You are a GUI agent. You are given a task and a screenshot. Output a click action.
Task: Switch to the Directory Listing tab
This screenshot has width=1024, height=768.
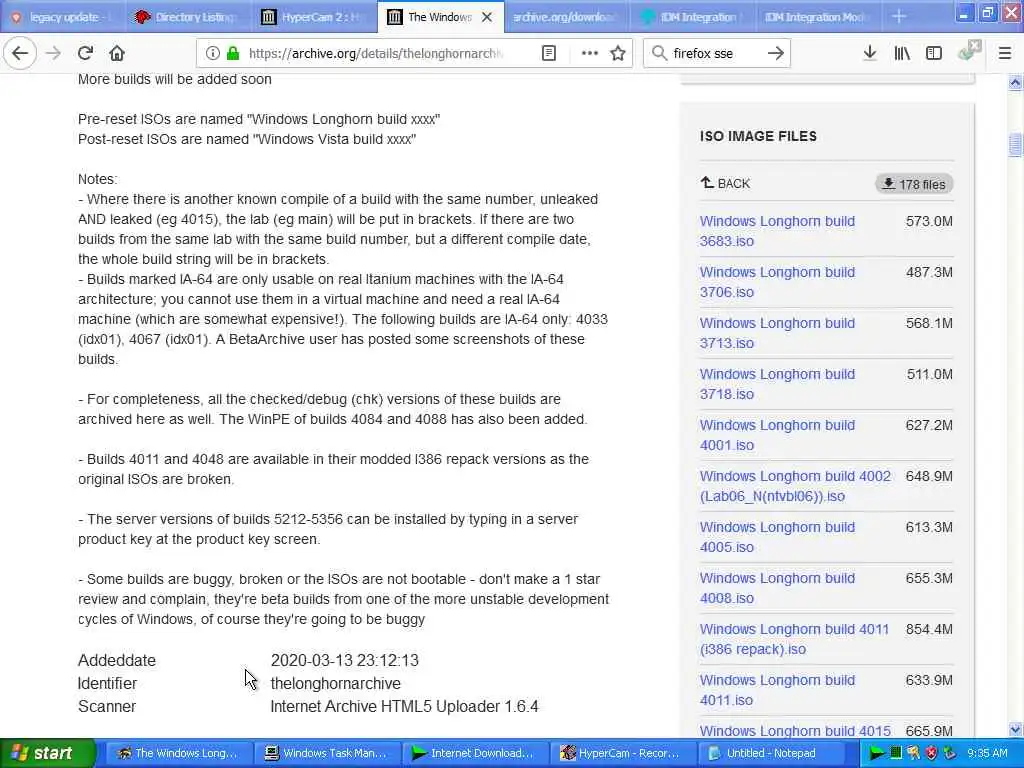(188, 17)
